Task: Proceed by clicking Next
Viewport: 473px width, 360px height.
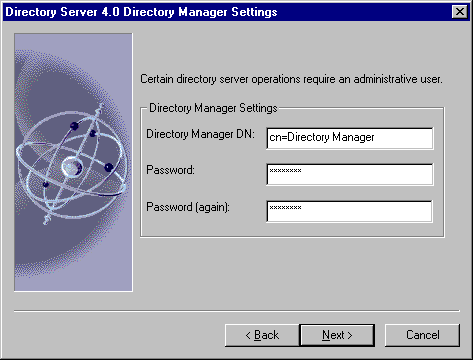Action: (x=337, y=335)
